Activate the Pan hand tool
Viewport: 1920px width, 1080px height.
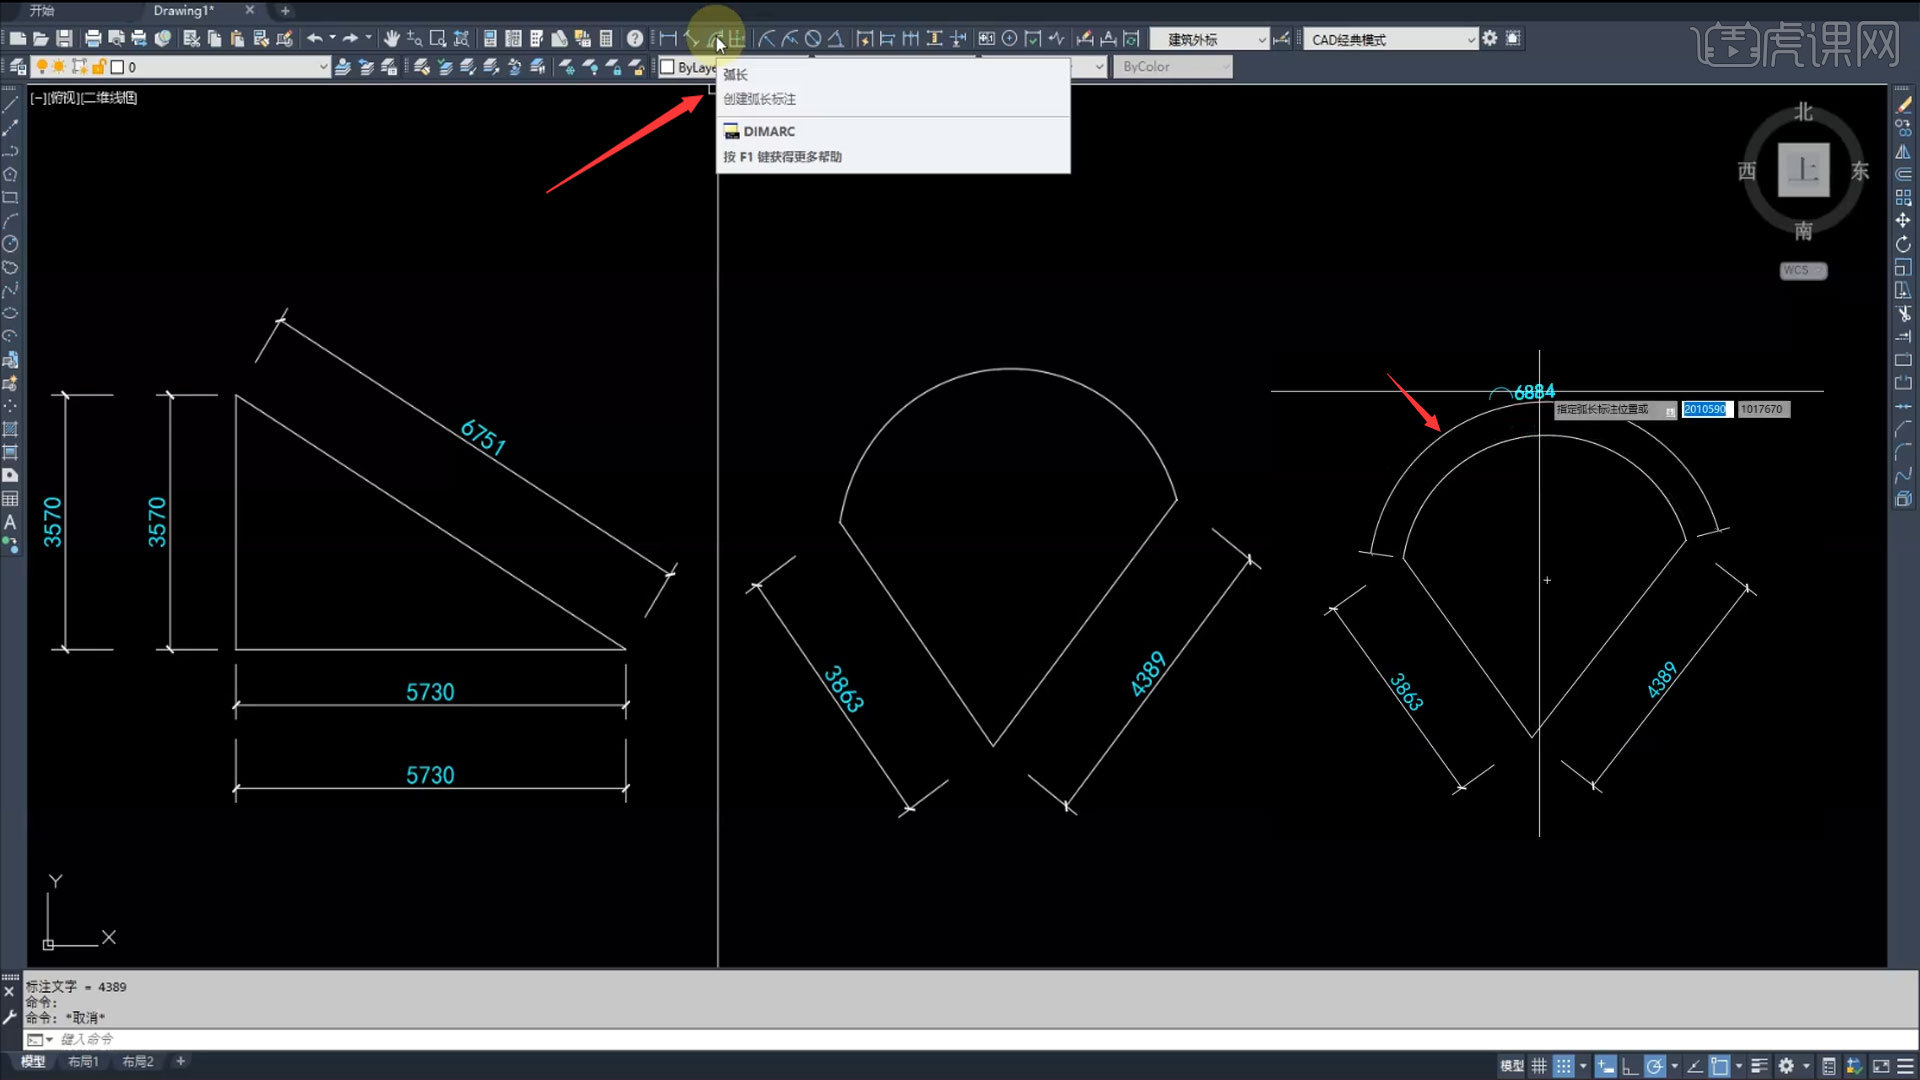[x=391, y=39]
